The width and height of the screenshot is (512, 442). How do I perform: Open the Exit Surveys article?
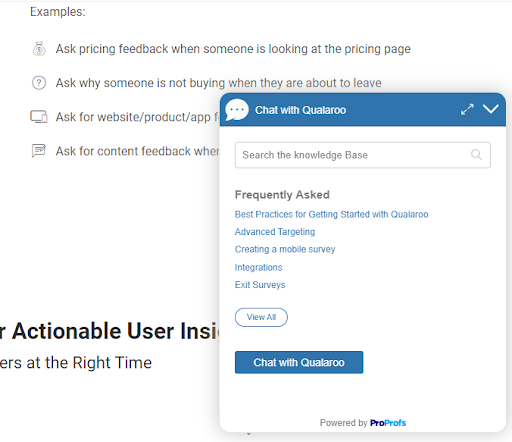[x=260, y=285]
